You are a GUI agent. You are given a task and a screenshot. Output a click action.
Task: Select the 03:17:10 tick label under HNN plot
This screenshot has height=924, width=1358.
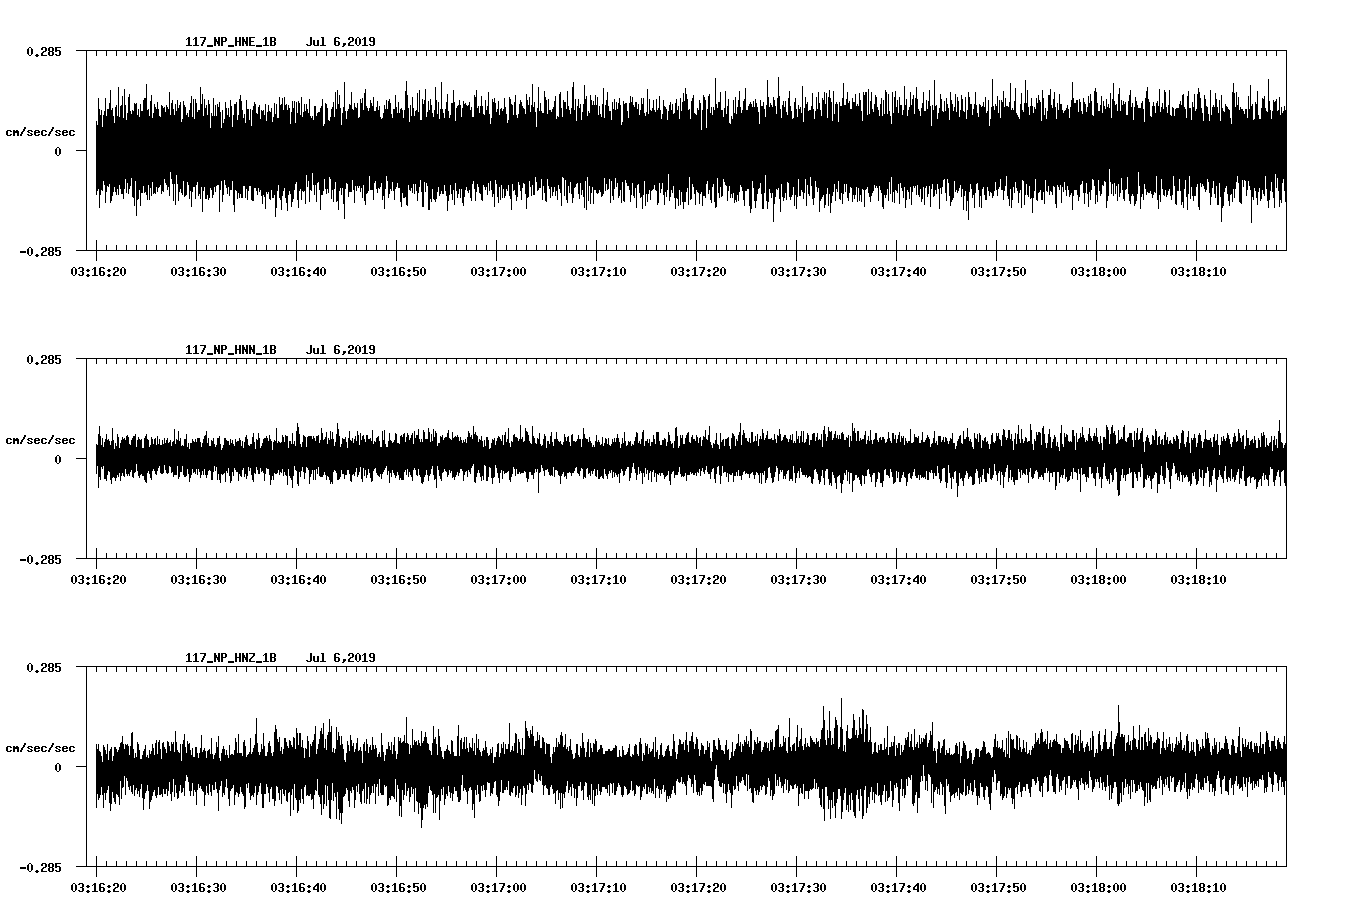(598, 579)
